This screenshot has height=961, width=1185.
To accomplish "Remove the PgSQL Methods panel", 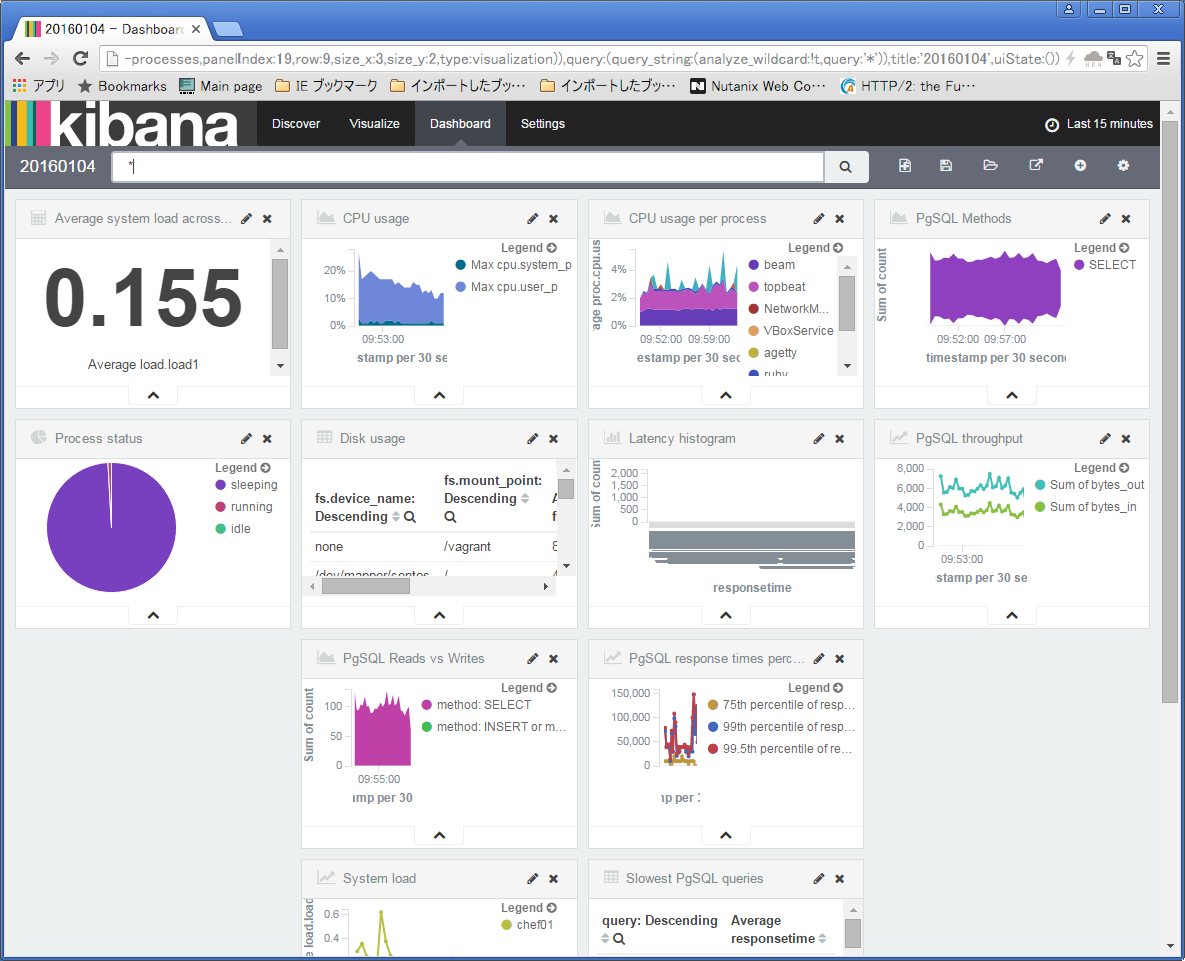I will click(1126, 218).
